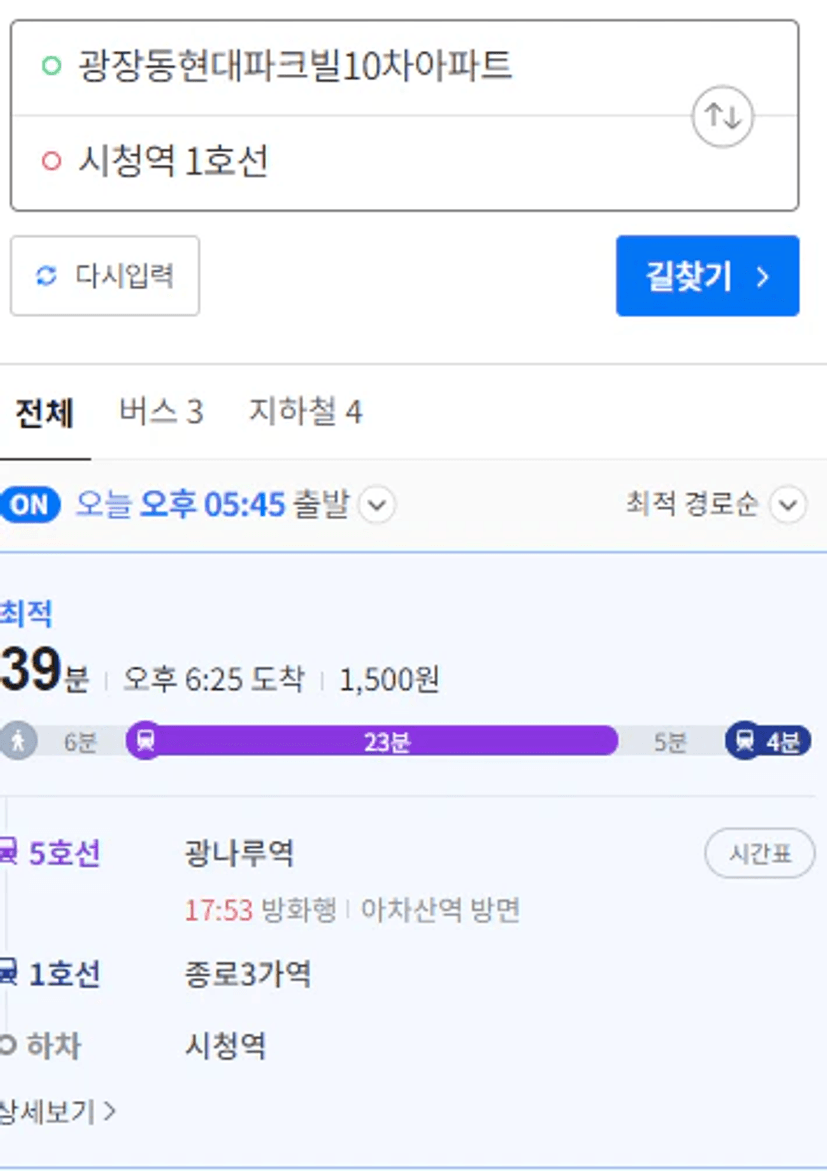Swap origin and destination with arrows icon
The height and width of the screenshot is (1171, 827).
click(722, 117)
